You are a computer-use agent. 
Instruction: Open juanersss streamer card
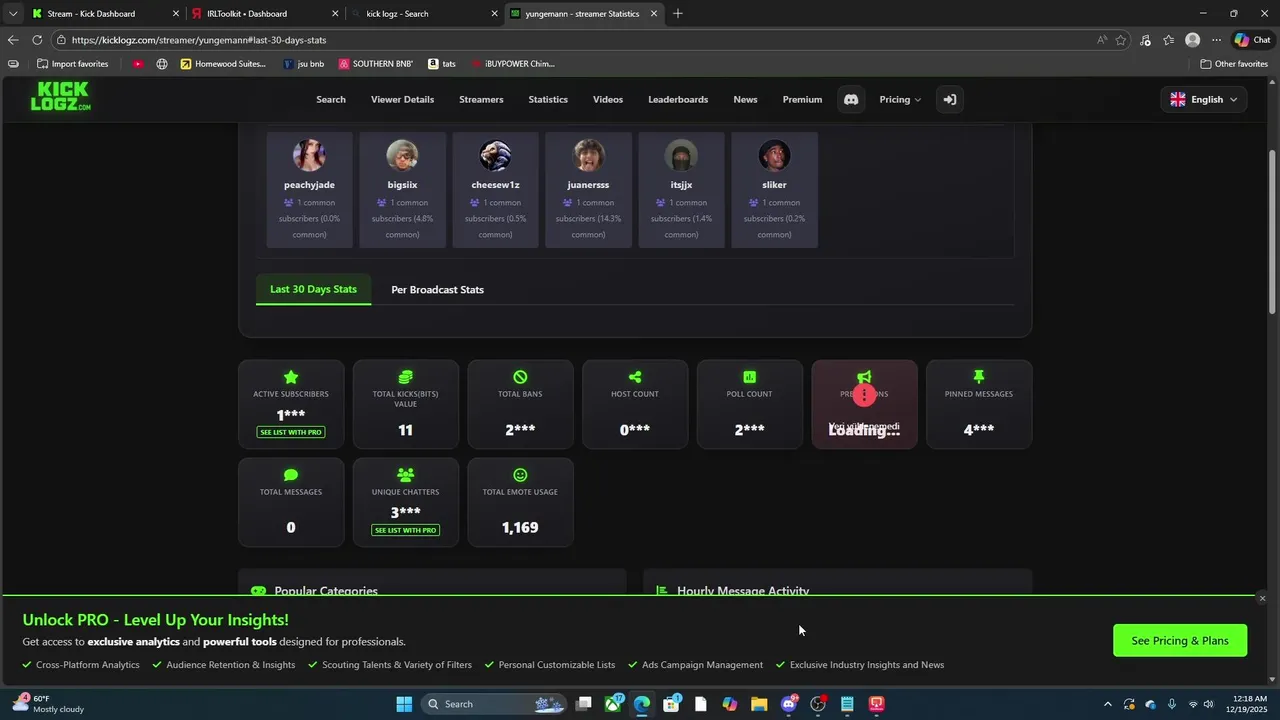pos(588,190)
